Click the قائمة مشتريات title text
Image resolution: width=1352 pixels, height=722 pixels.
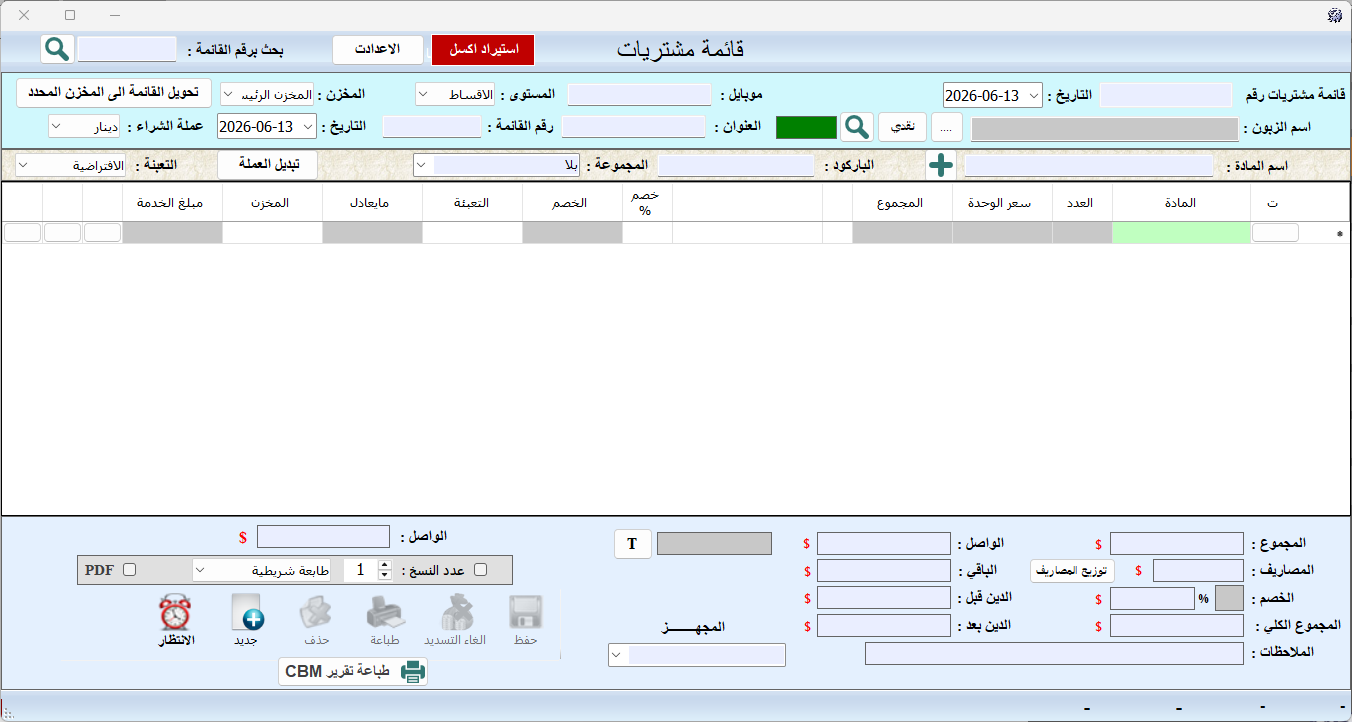tap(681, 49)
